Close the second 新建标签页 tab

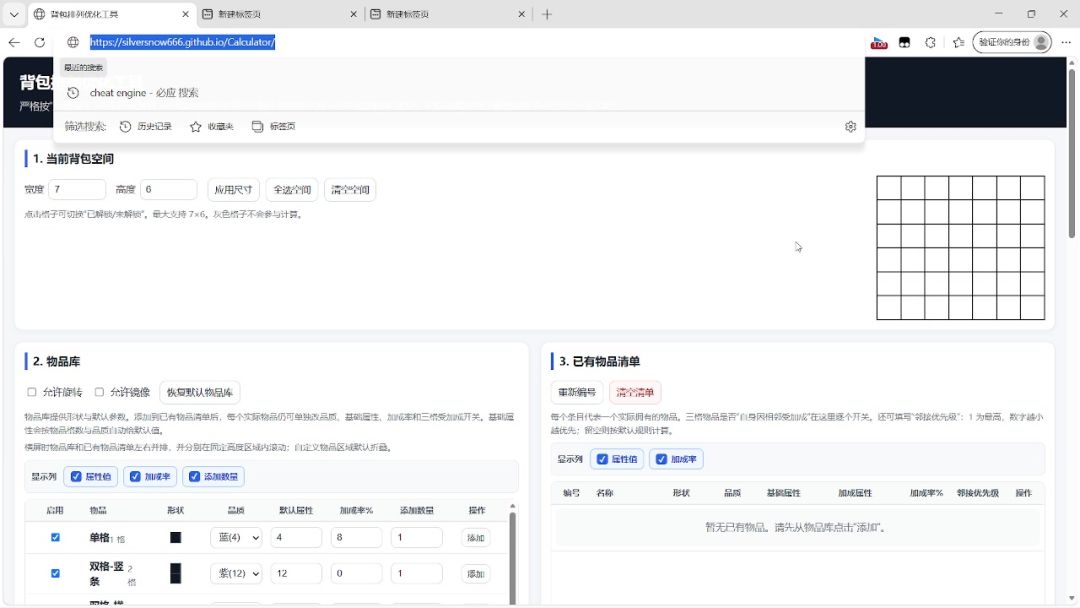521,14
